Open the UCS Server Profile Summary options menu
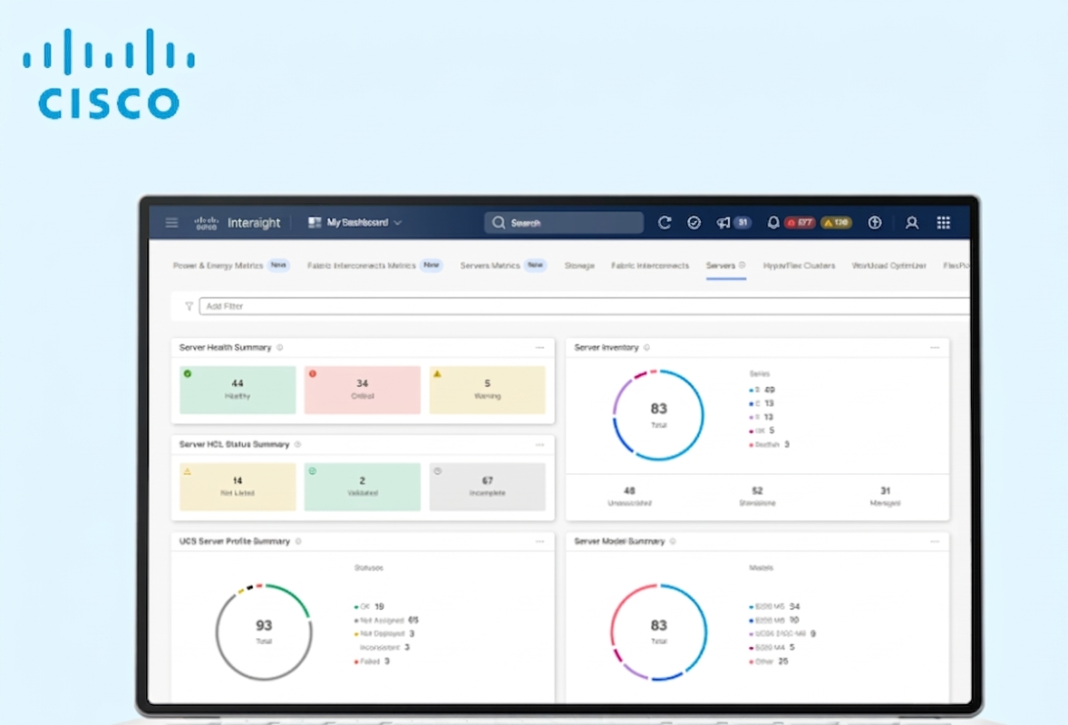 (x=540, y=541)
